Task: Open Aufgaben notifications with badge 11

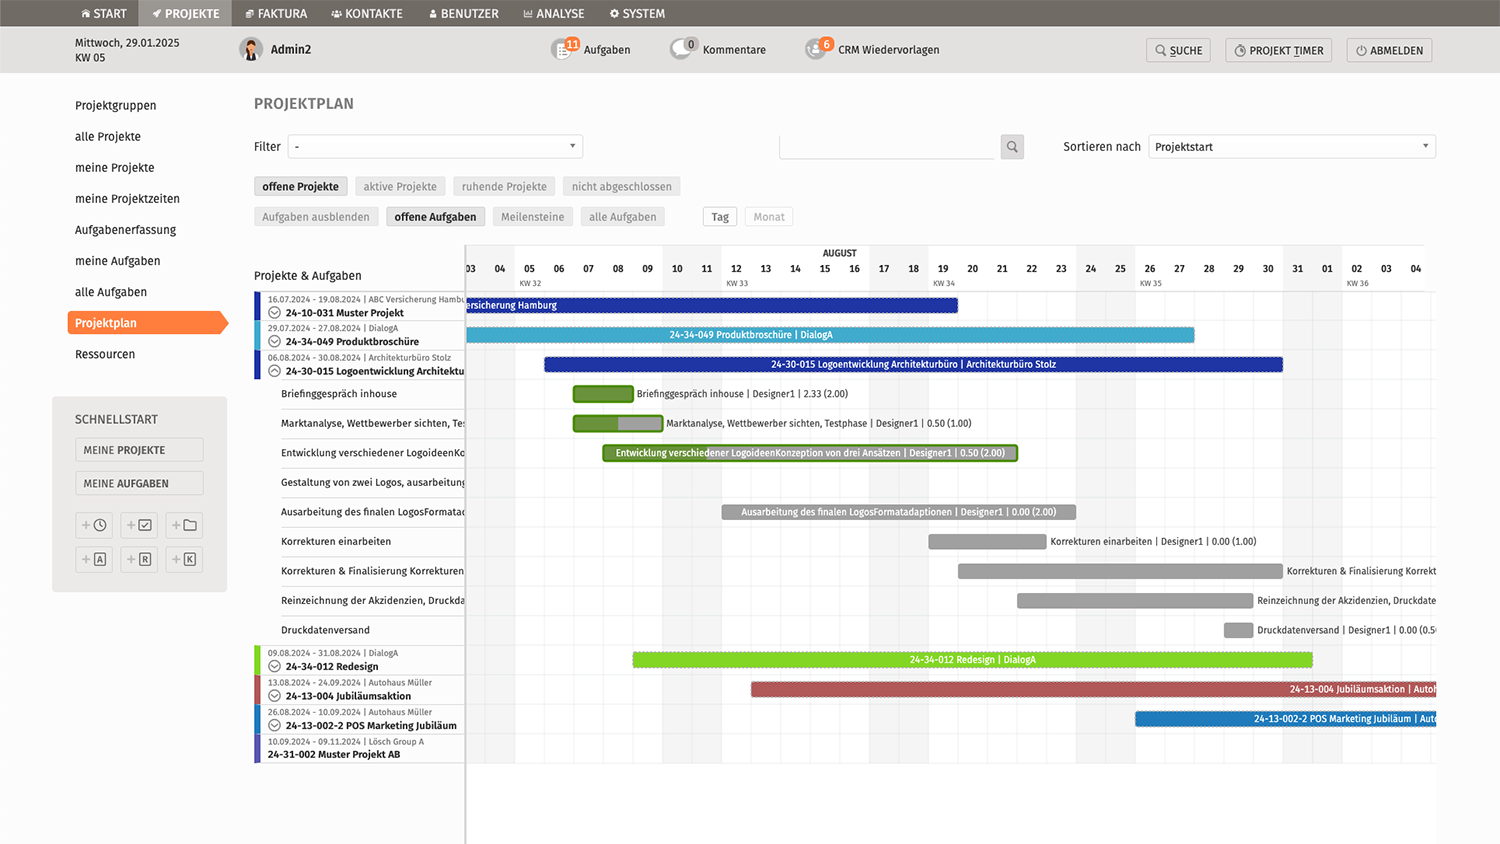Action: coord(564,50)
